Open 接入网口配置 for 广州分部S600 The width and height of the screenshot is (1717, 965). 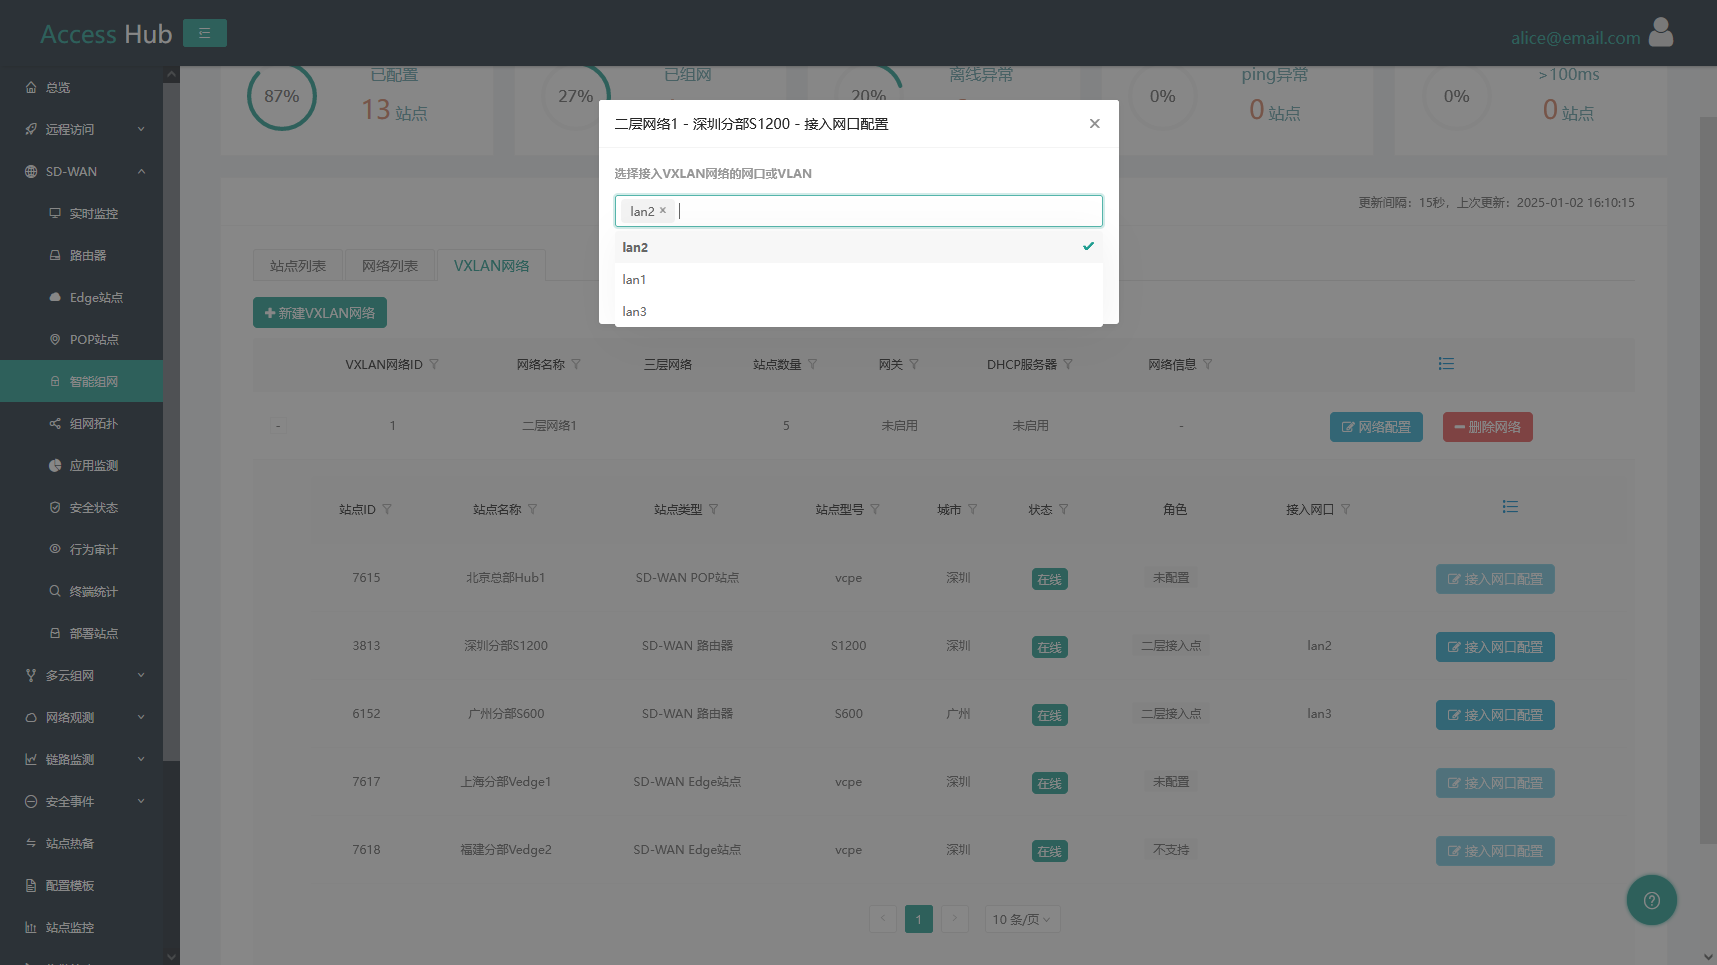click(1495, 715)
